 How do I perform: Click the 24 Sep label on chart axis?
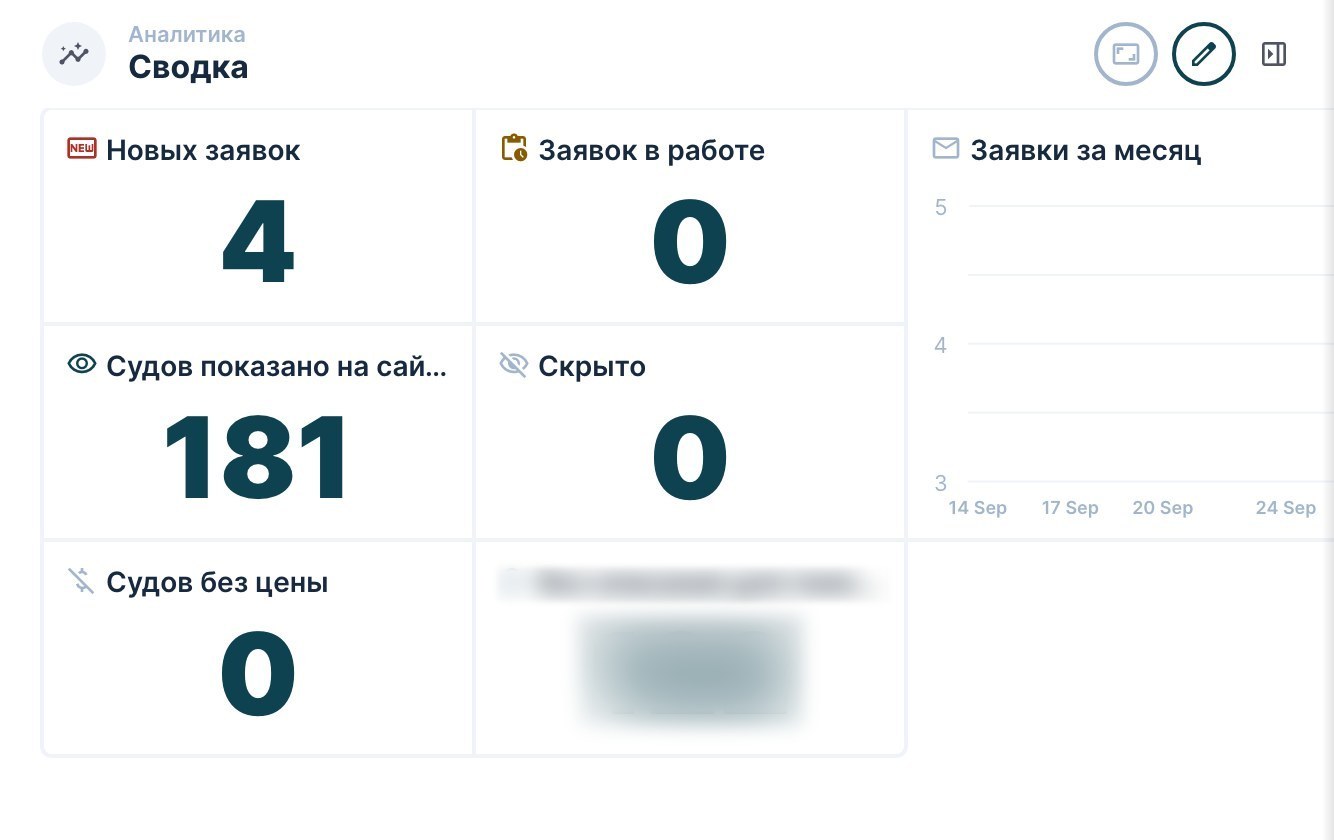pos(1286,508)
